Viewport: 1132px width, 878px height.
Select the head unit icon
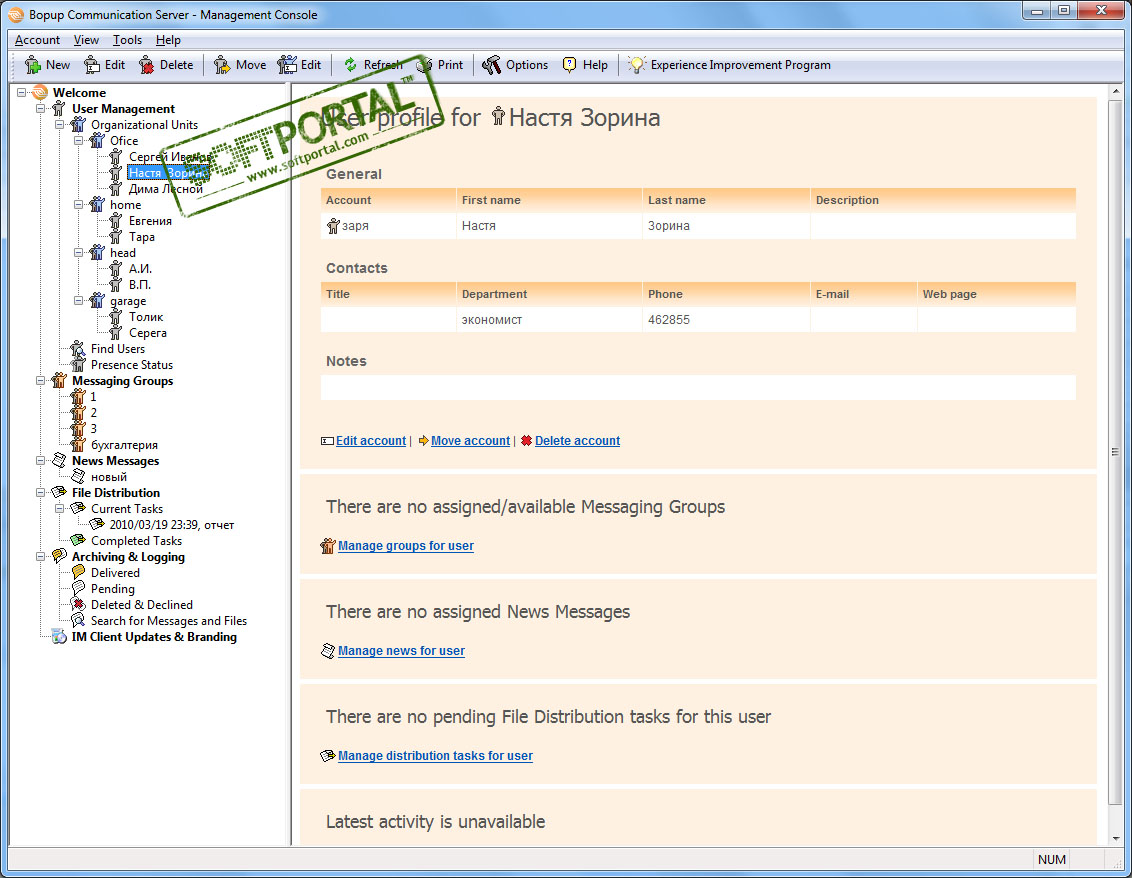97,253
